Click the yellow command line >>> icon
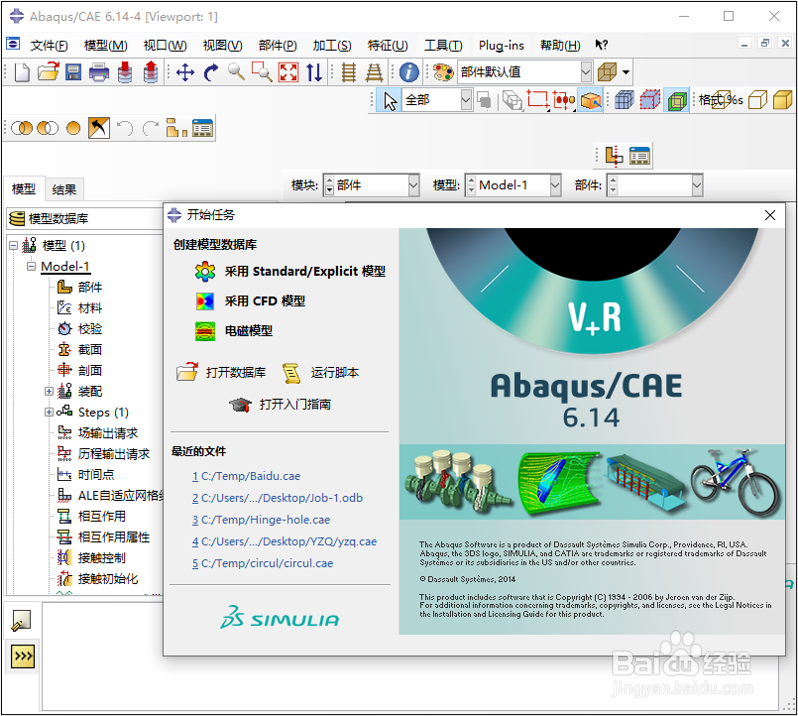Viewport: 798px width, 716px height. [22, 656]
